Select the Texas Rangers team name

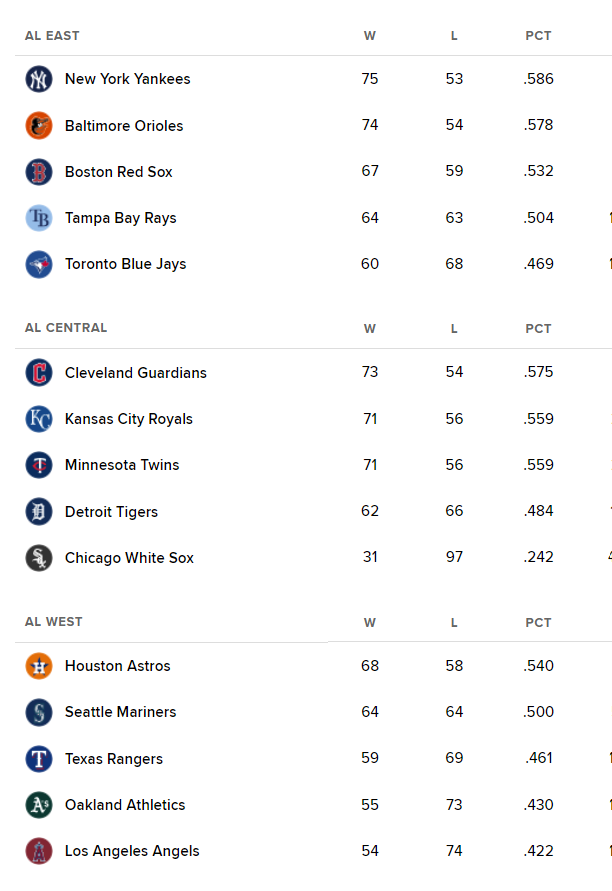114,759
